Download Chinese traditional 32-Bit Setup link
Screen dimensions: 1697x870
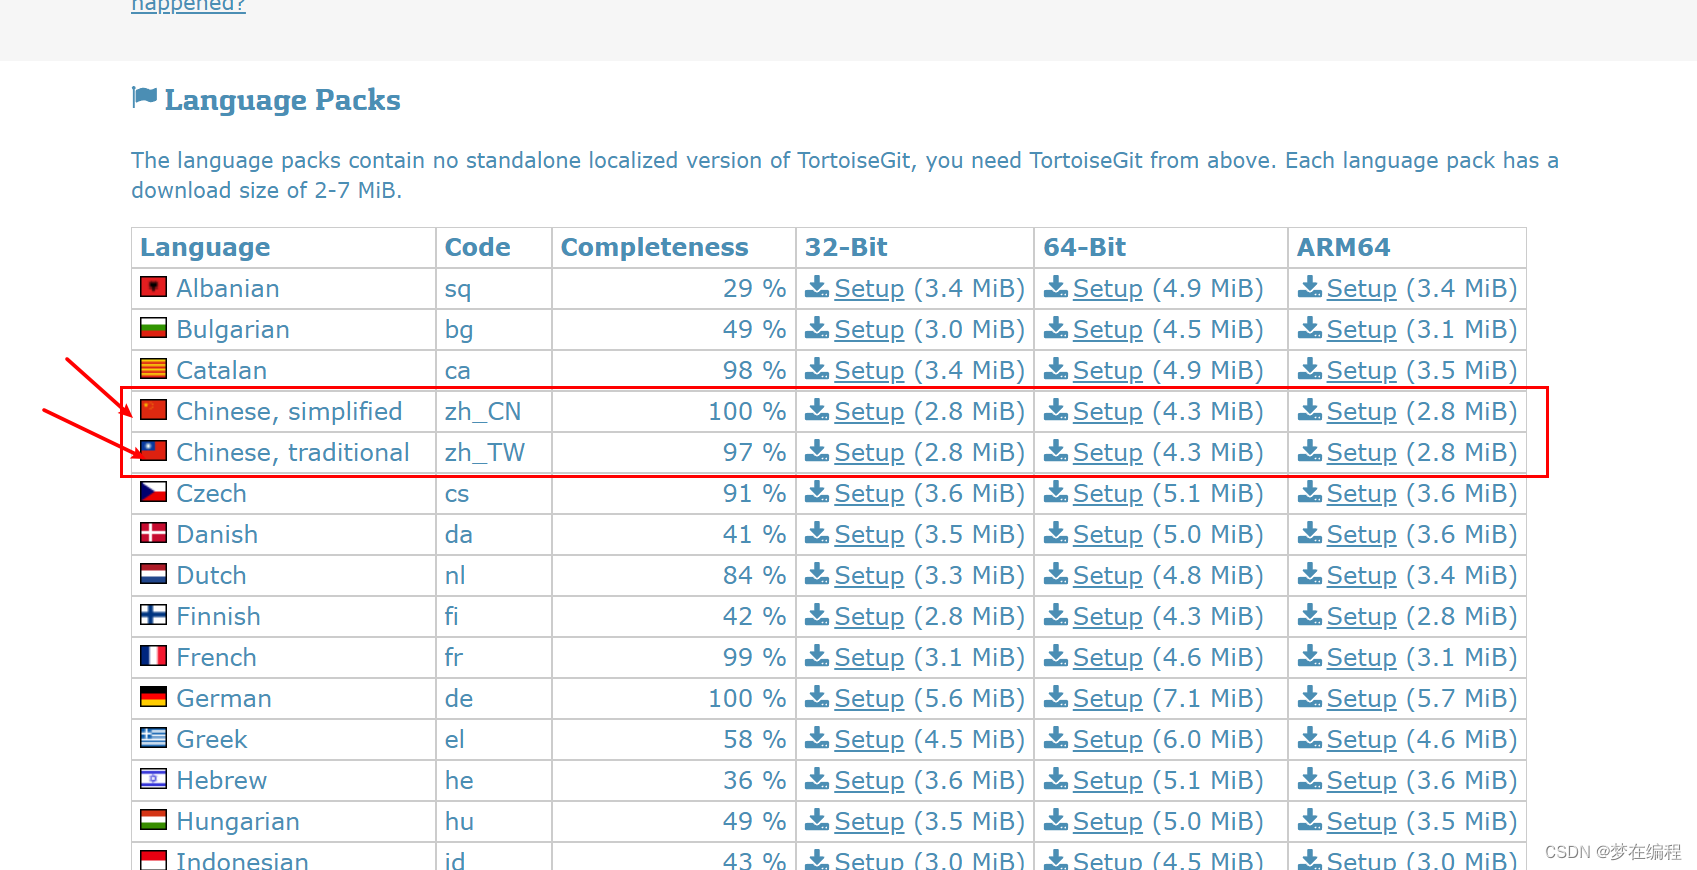click(x=869, y=453)
